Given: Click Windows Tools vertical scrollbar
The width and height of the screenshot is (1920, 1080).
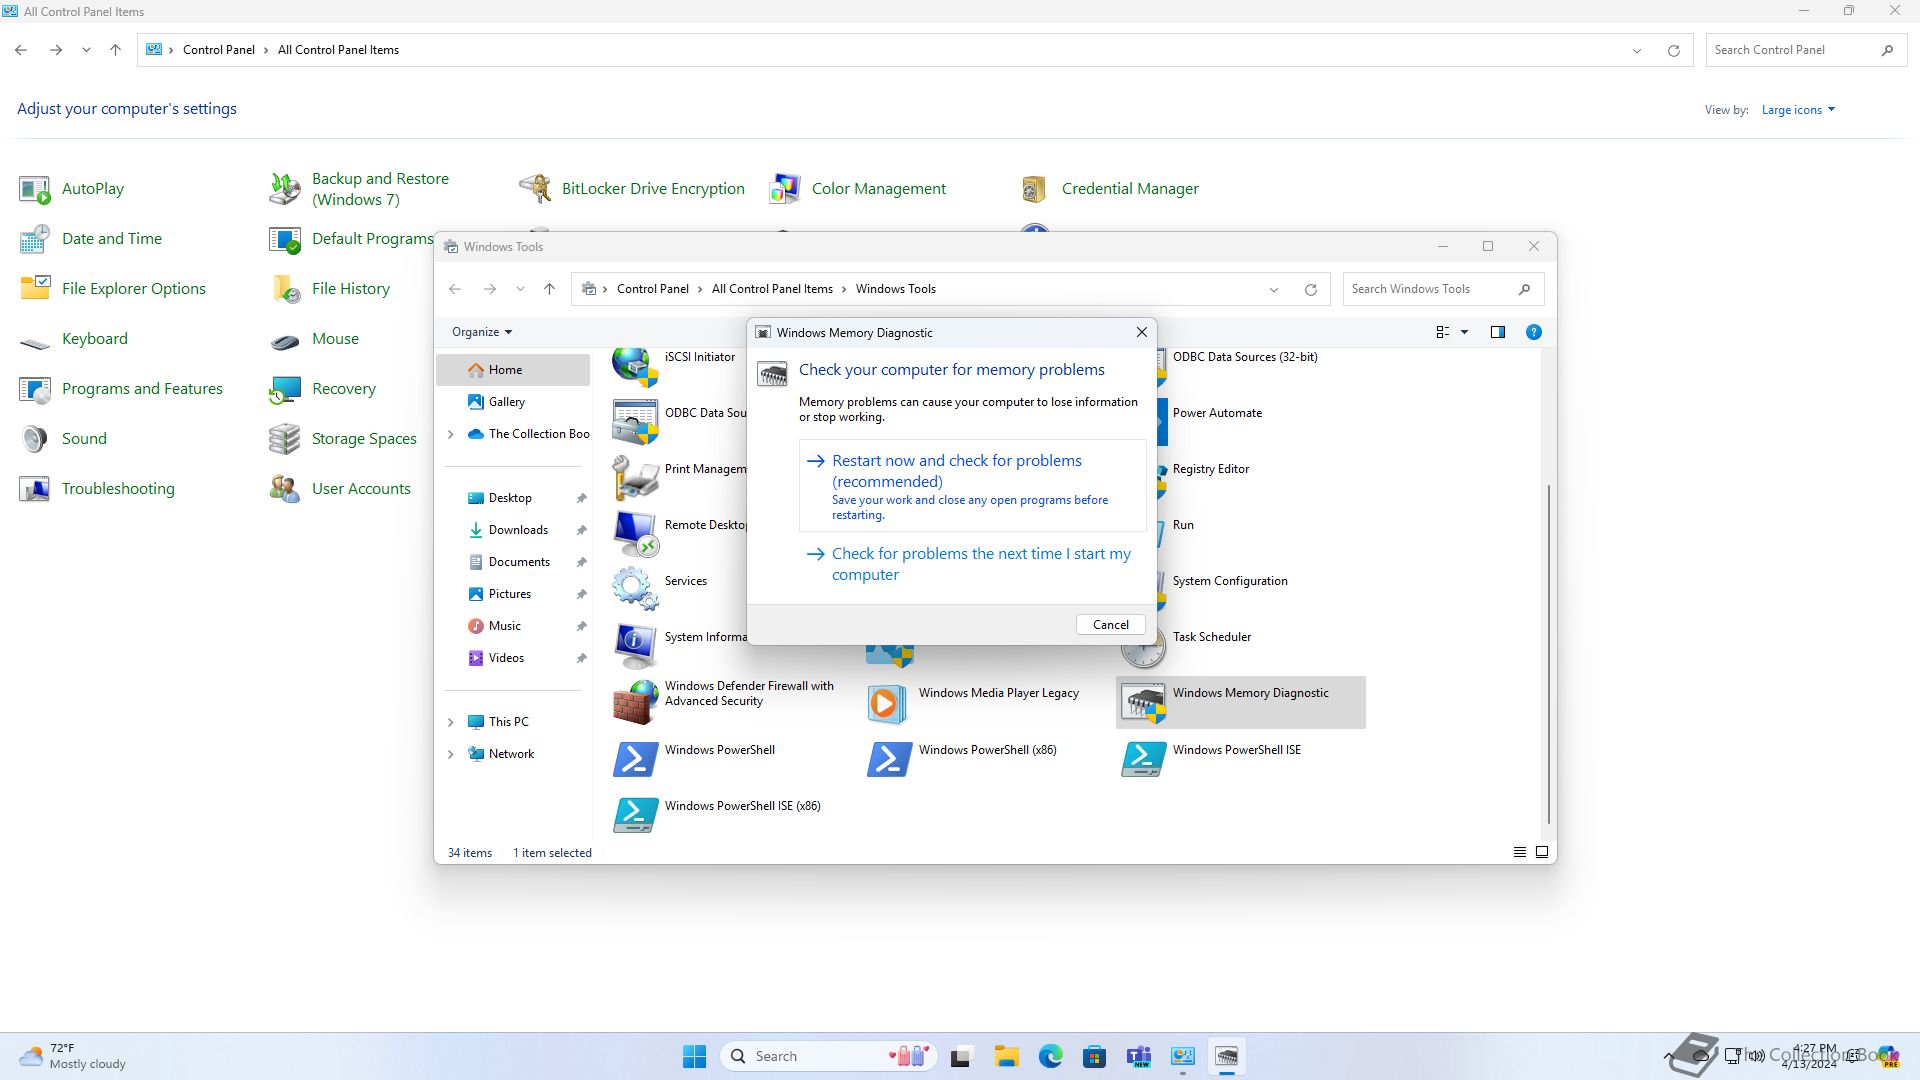Looking at the screenshot, I should tap(1549, 655).
